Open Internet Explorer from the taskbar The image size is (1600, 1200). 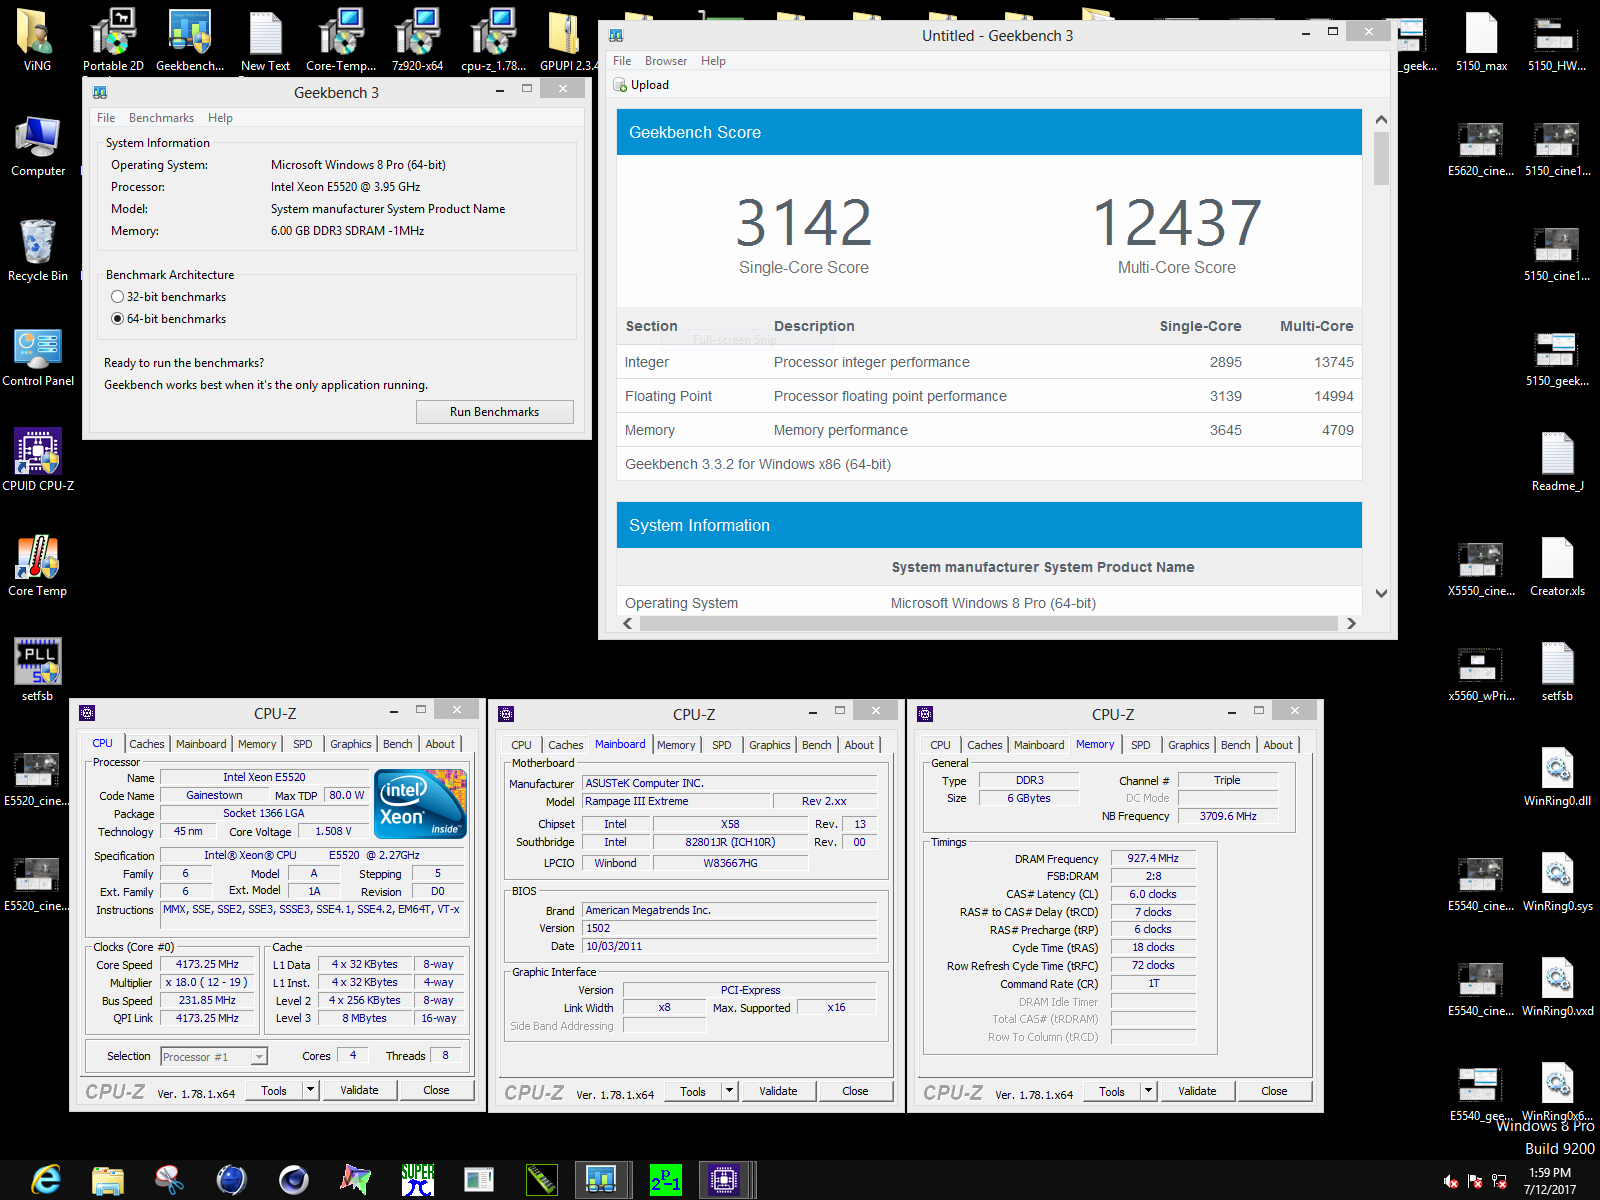[46, 1180]
